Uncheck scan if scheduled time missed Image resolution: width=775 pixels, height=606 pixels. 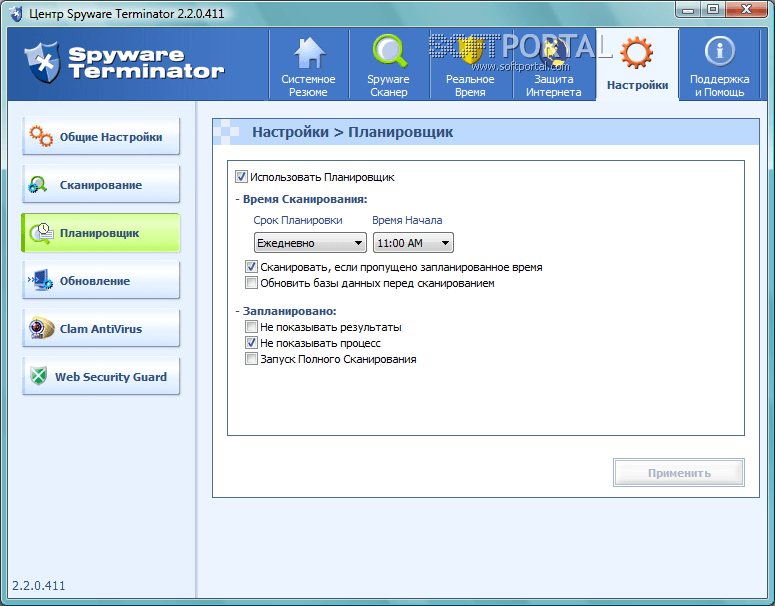point(251,267)
